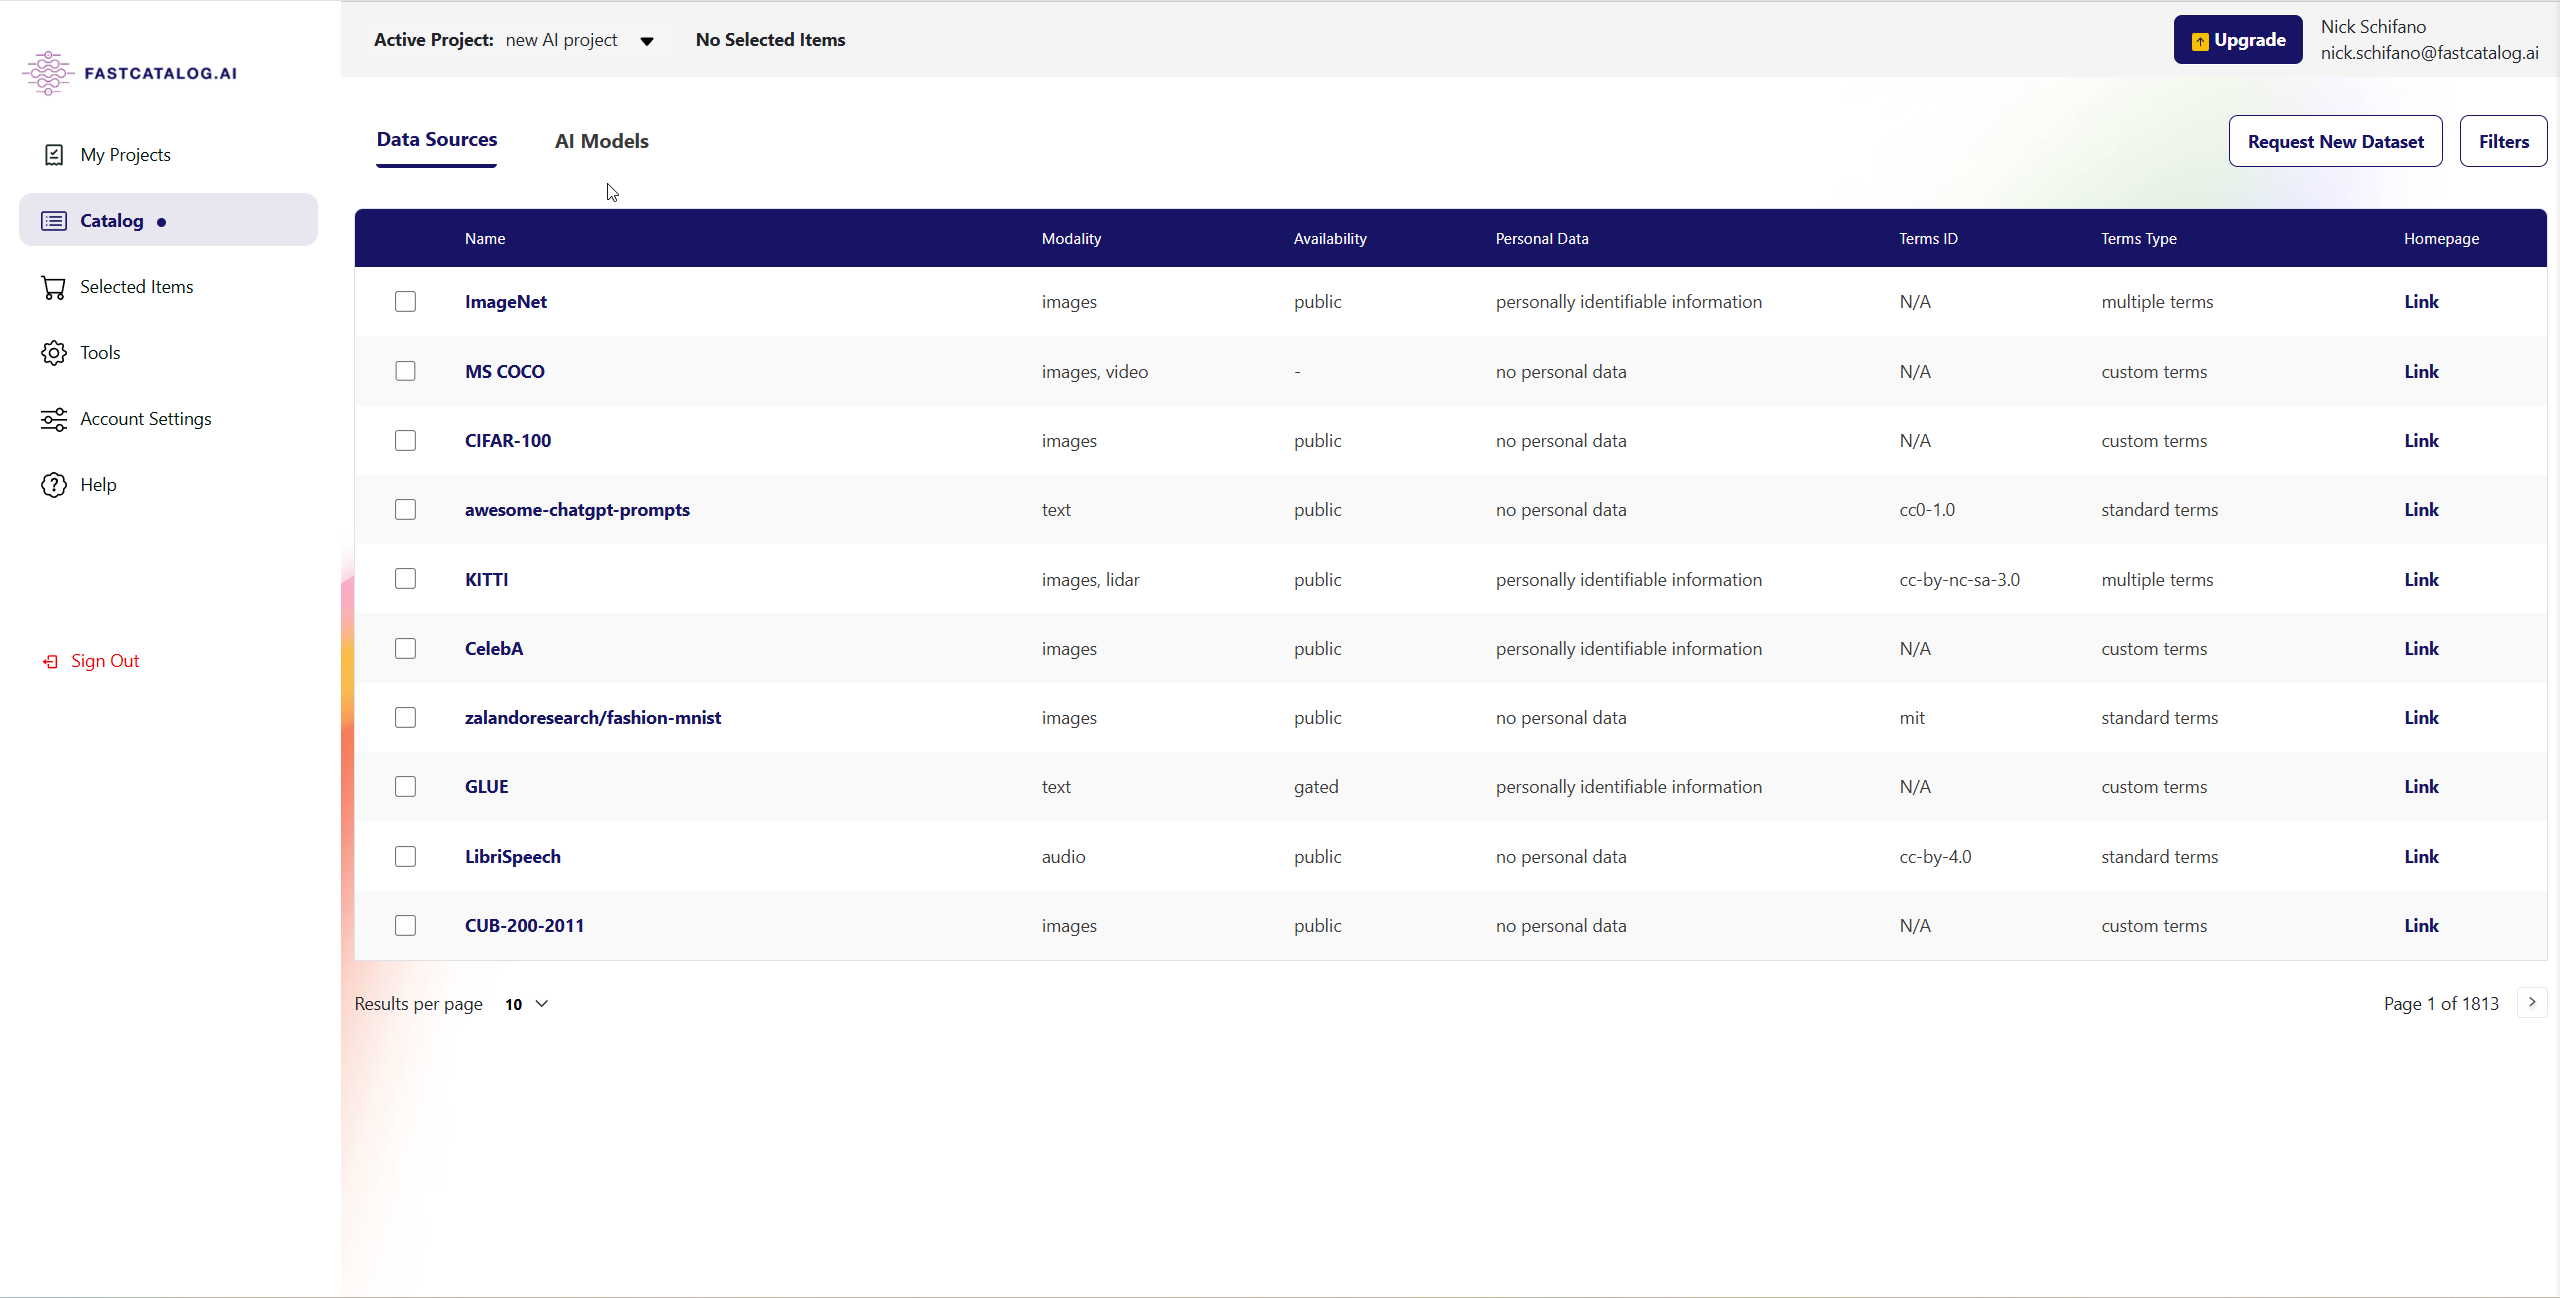This screenshot has width=2560, height=1298.
Task: Follow the homepage Link for CelebA
Action: (x=2421, y=648)
